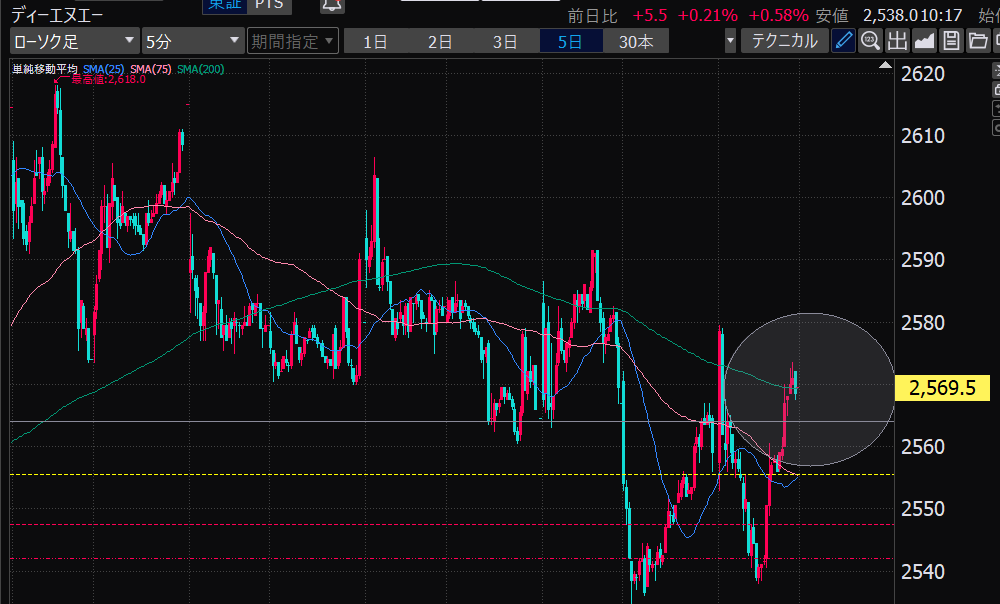
Task: Click the magnifier 123 value-lookup icon
Action: click(x=870, y=41)
